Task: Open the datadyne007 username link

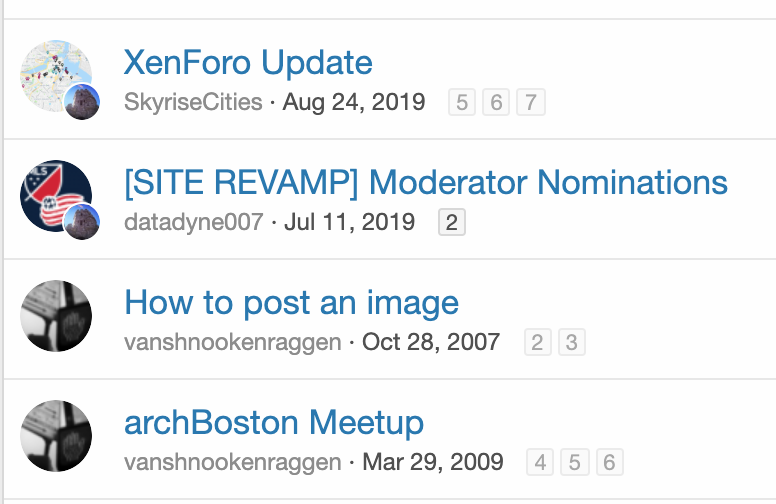Action: [x=193, y=222]
